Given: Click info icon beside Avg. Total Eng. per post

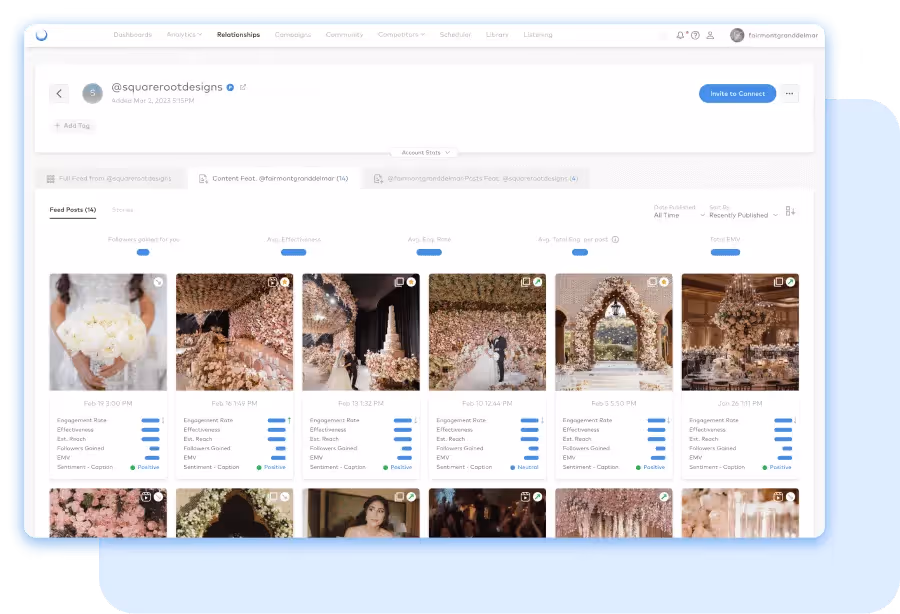Looking at the screenshot, I should [x=615, y=239].
